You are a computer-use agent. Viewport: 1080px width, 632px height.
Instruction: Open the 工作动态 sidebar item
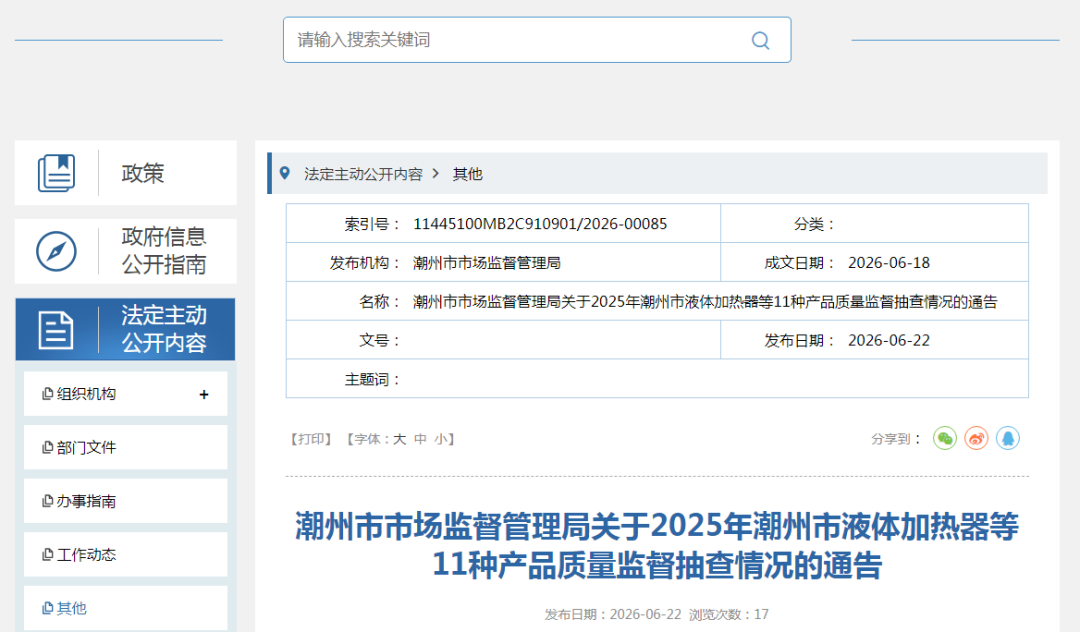[125, 554]
